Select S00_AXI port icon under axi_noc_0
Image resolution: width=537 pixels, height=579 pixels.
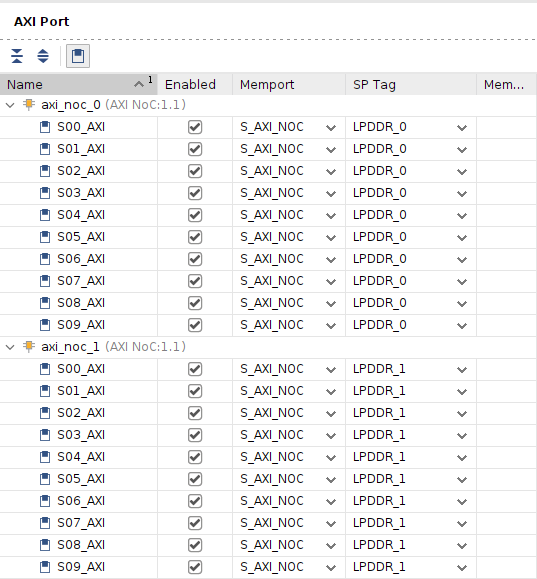(45, 127)
